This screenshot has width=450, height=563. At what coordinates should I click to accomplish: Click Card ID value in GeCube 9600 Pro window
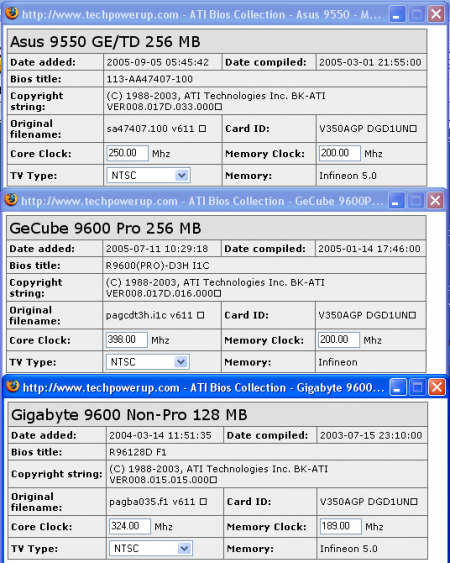coord(367,315)
